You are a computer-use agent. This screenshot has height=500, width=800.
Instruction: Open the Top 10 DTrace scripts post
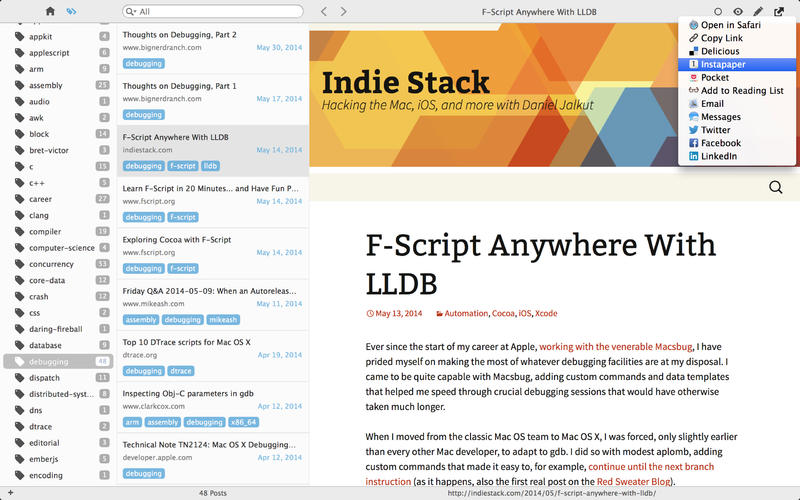[213, 356]
